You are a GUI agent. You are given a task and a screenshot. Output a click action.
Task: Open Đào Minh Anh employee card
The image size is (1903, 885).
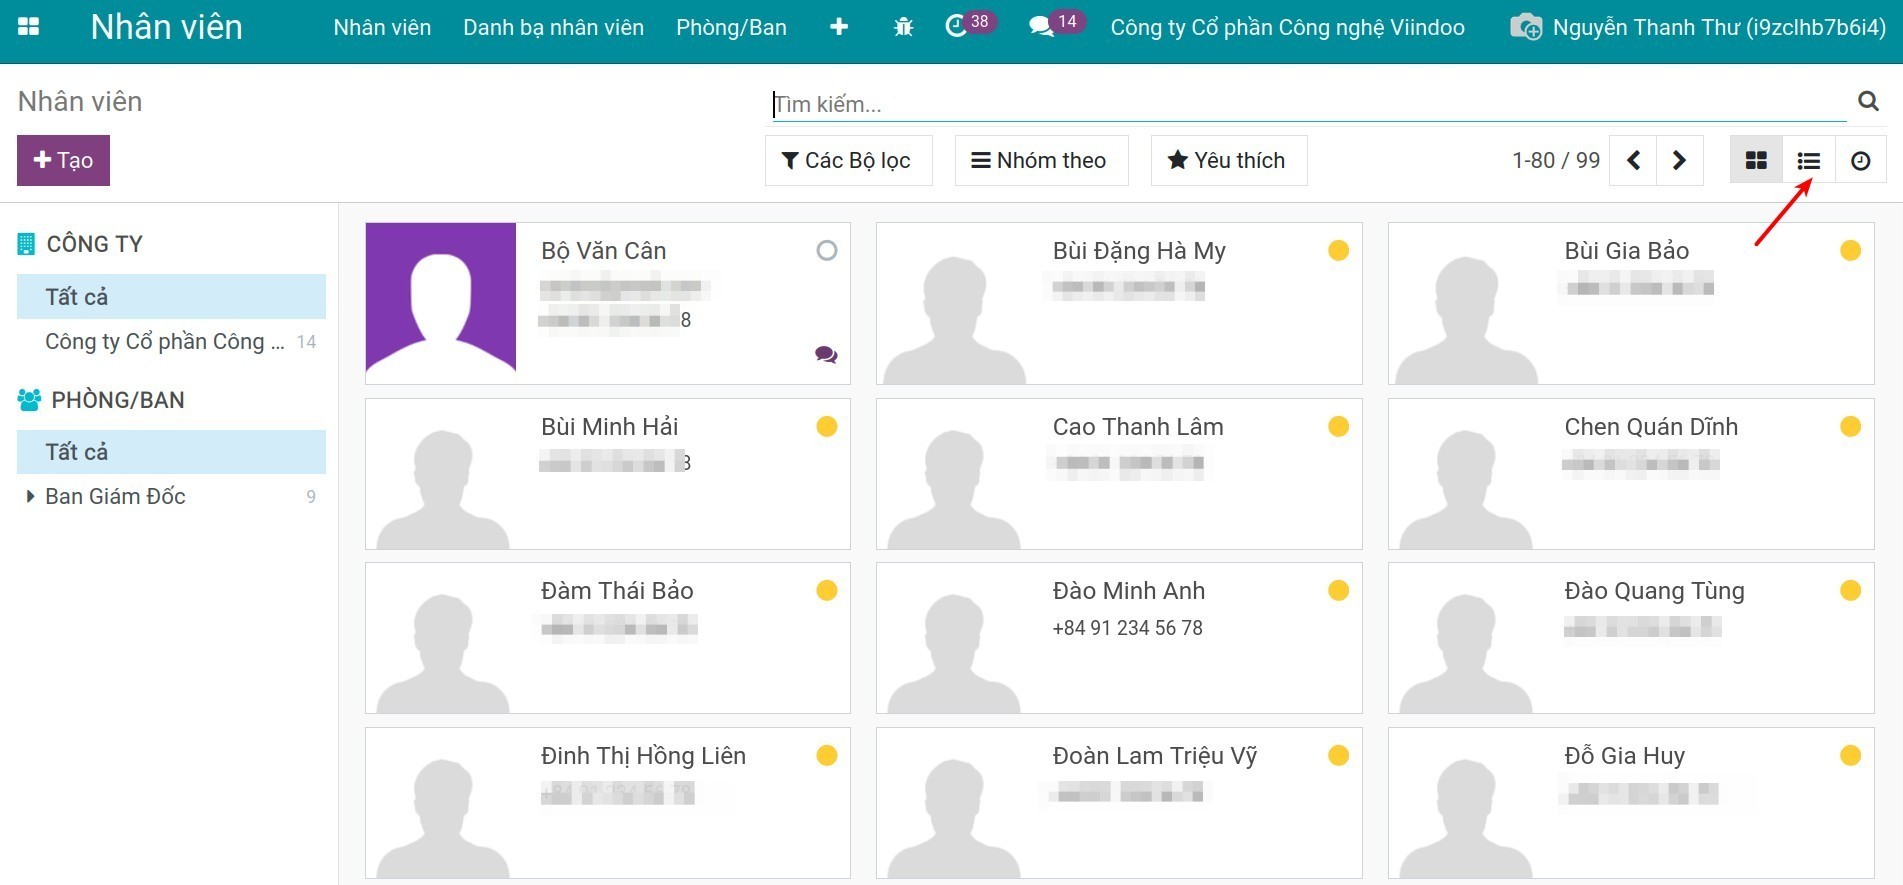tap(1119, 638)
